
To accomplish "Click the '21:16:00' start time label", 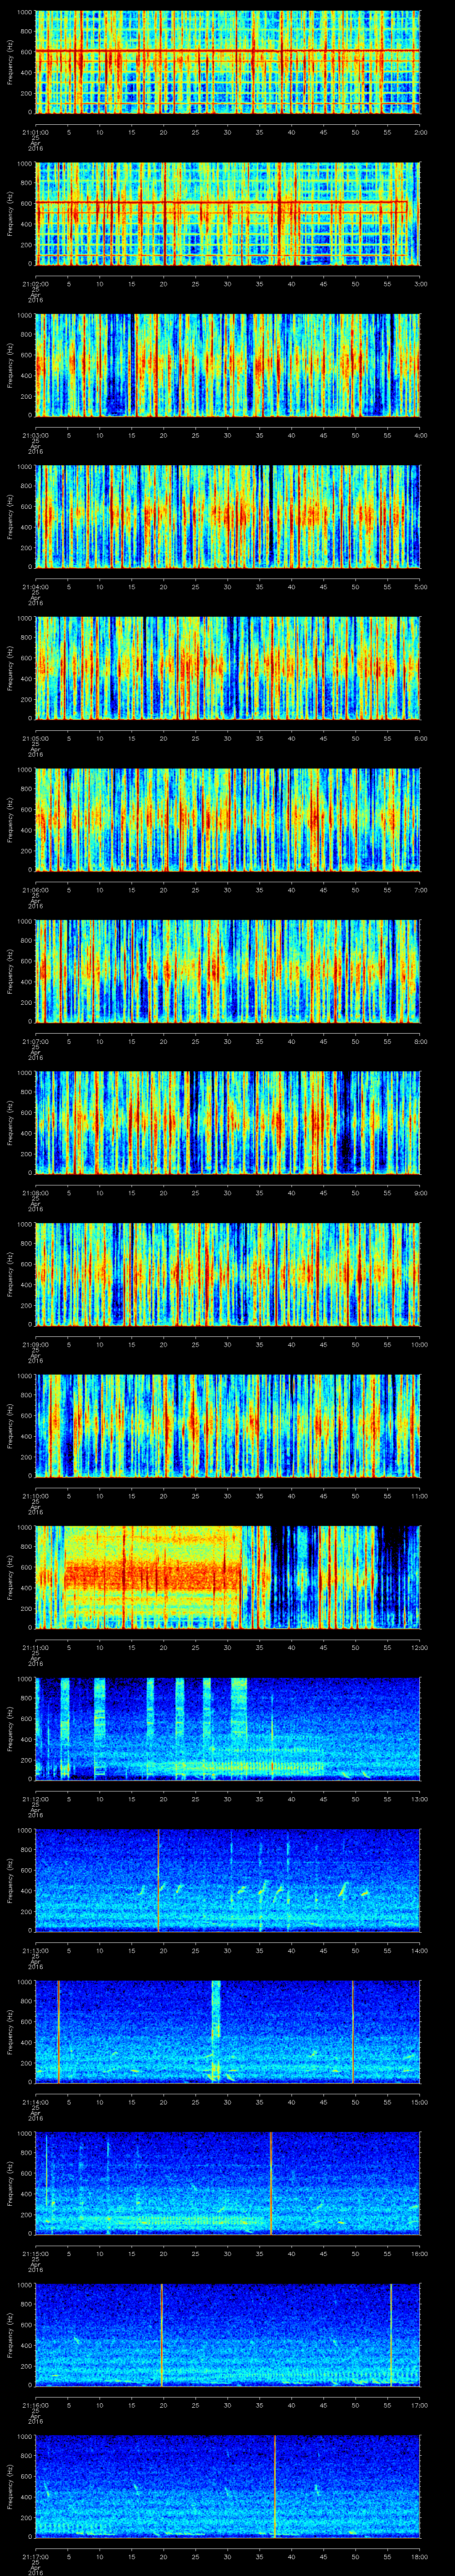I will 35,2404.
